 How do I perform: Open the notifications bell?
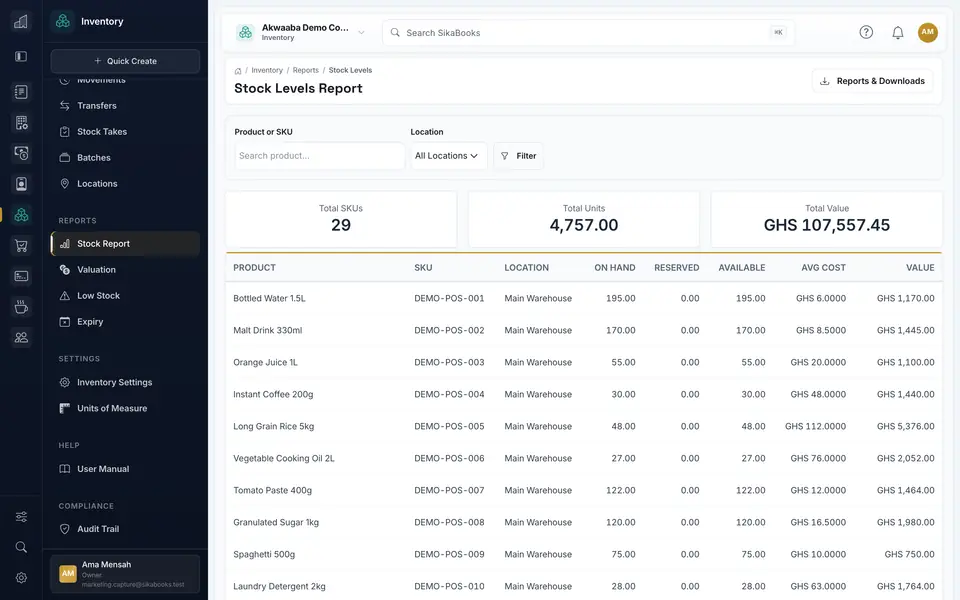898,32
